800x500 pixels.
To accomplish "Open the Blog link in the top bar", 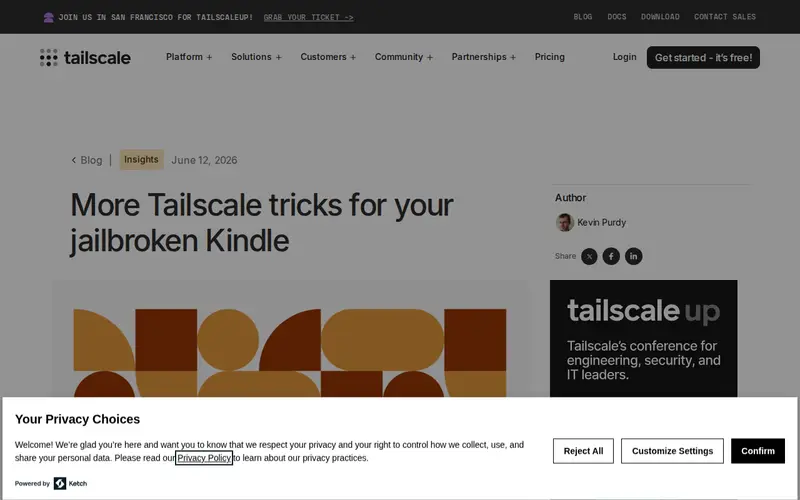I will (x=583, y=17).
